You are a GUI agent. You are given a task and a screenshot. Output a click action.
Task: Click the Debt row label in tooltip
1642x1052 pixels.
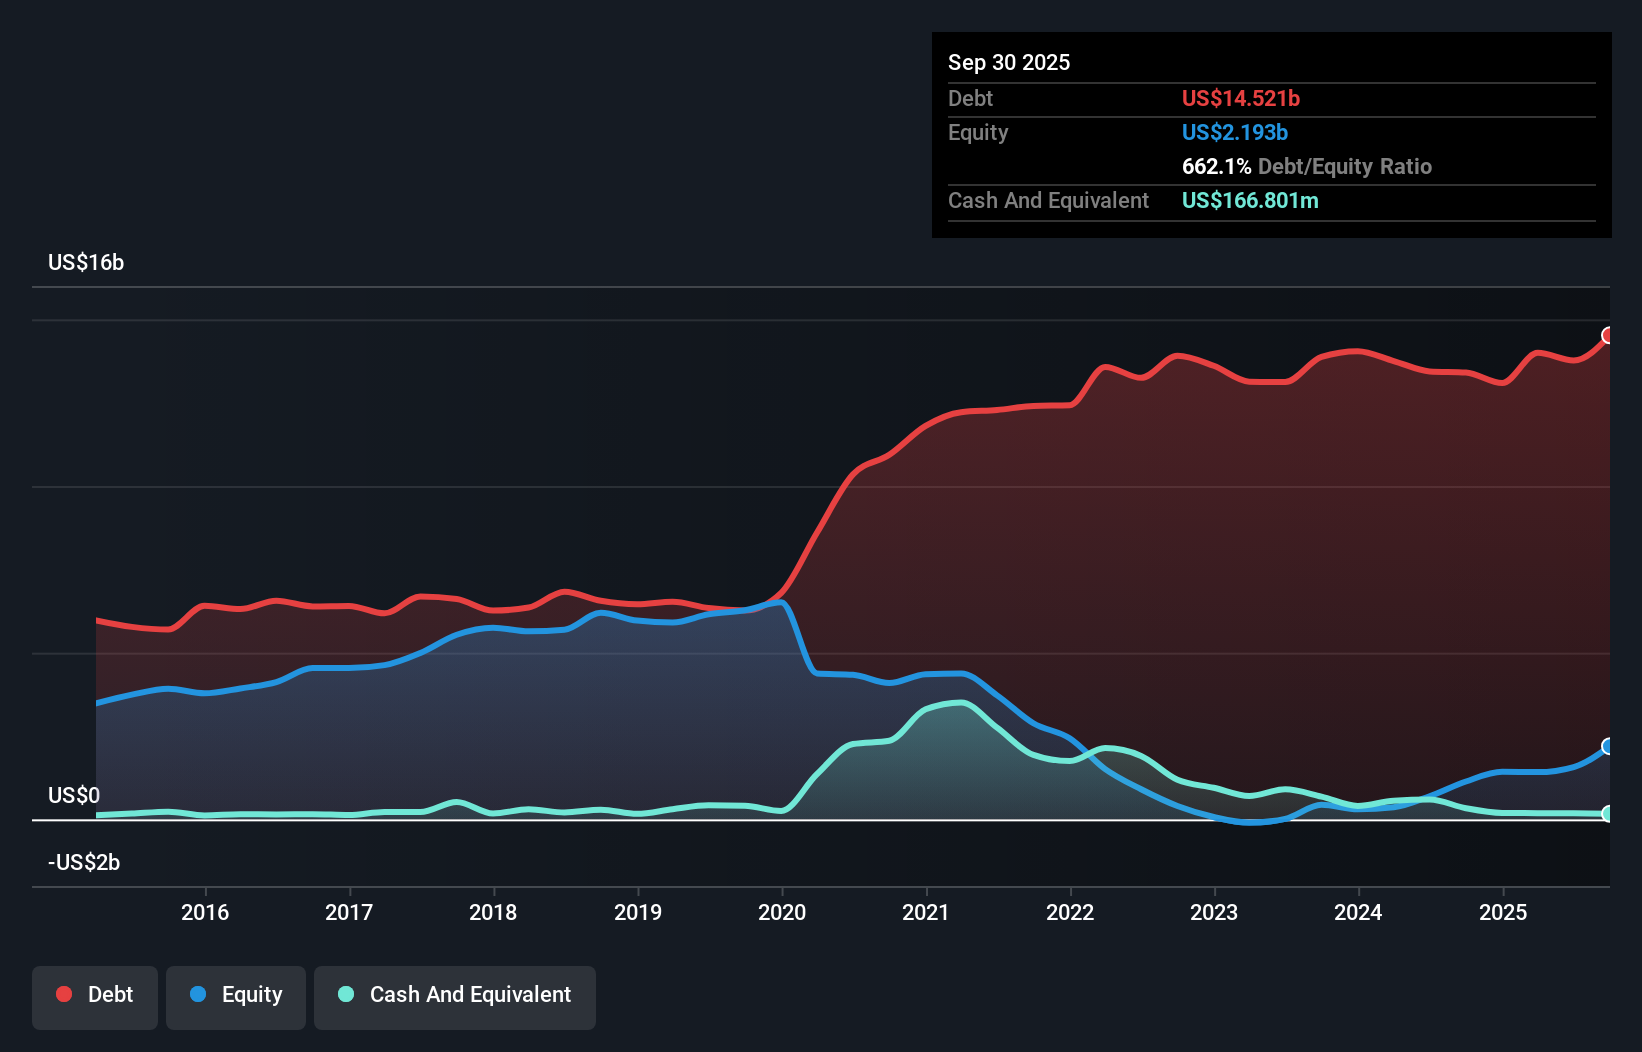(970, 99)
